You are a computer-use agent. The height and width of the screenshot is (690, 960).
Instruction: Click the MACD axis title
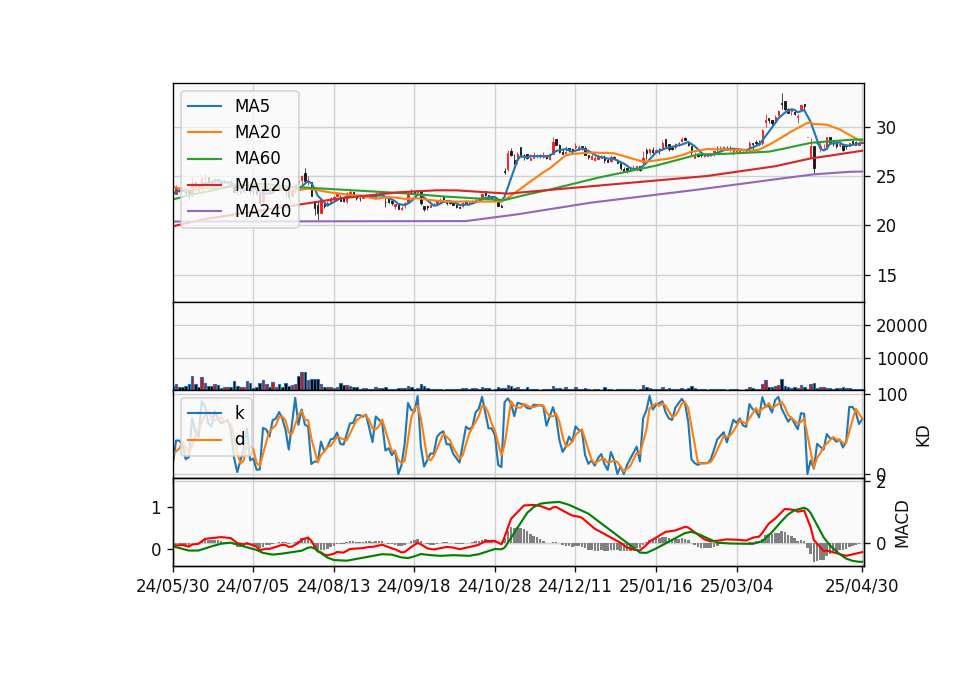coord(902,524)
